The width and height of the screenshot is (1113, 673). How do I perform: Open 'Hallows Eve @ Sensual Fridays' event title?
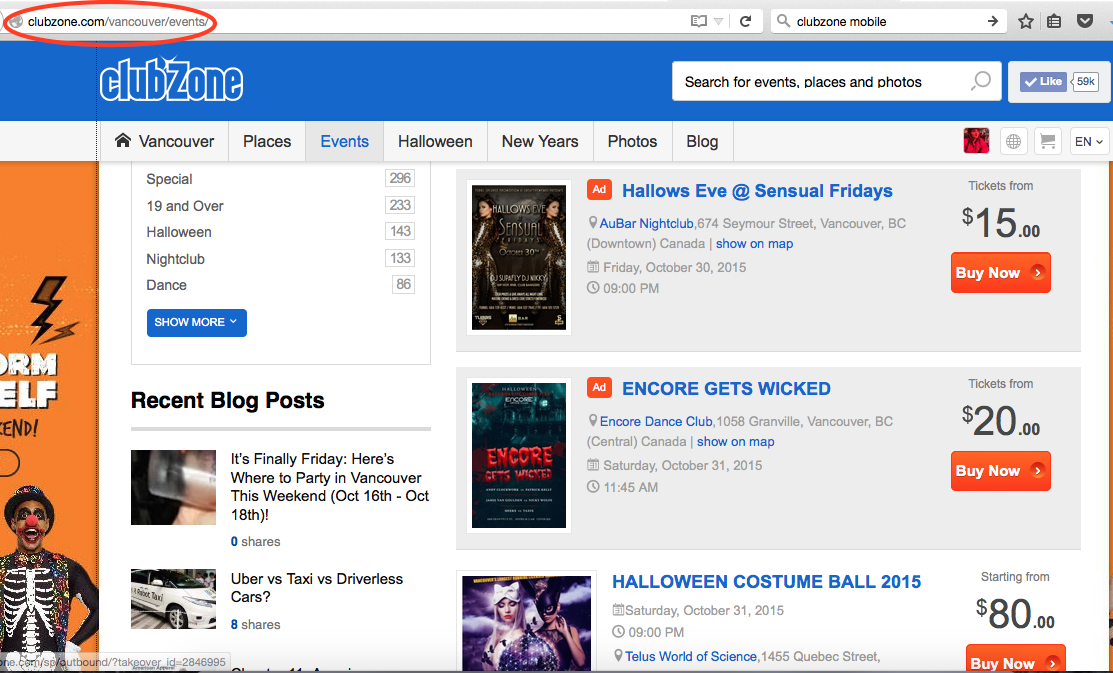[x=757, y=191]
